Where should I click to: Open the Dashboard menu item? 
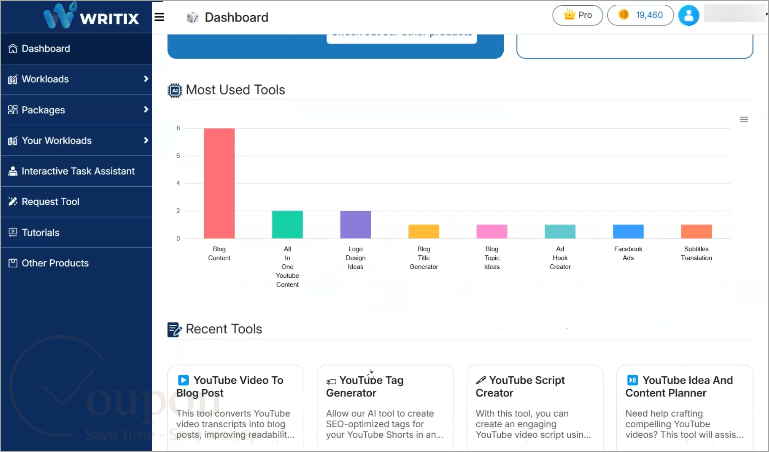(x=77, y=49)
